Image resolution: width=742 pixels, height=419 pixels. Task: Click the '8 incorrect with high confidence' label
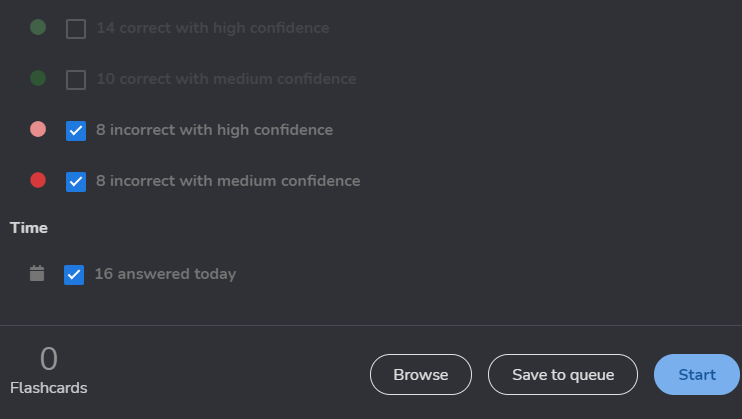pyautogui.click(x=214, y=129)
